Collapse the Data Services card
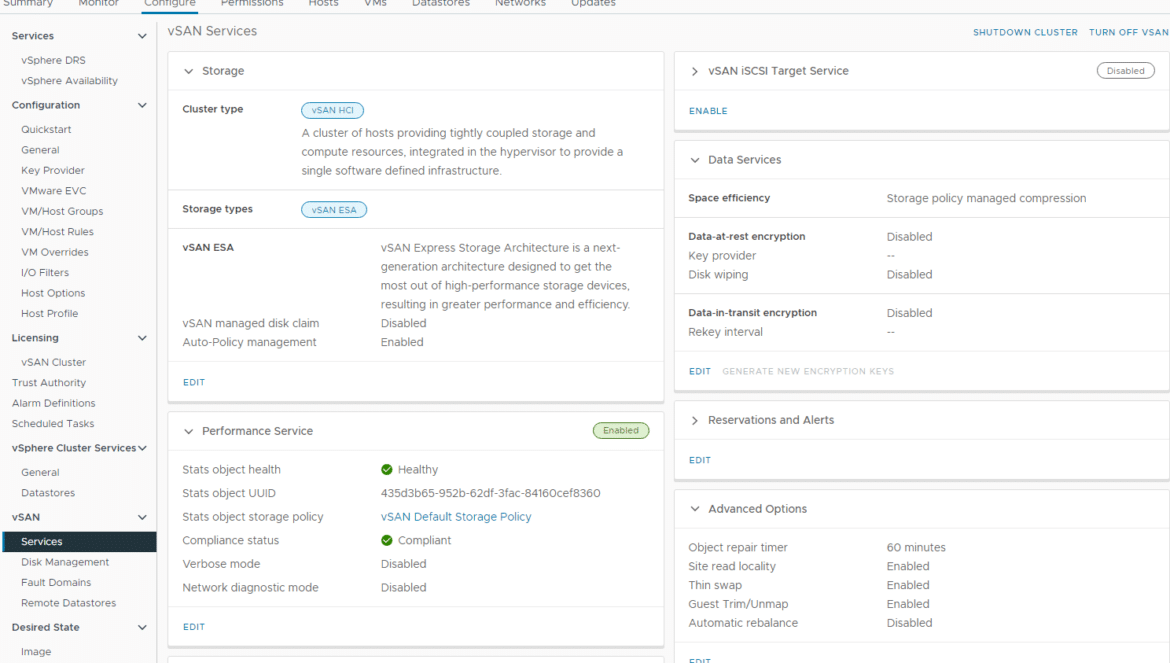 coord(695,160)
